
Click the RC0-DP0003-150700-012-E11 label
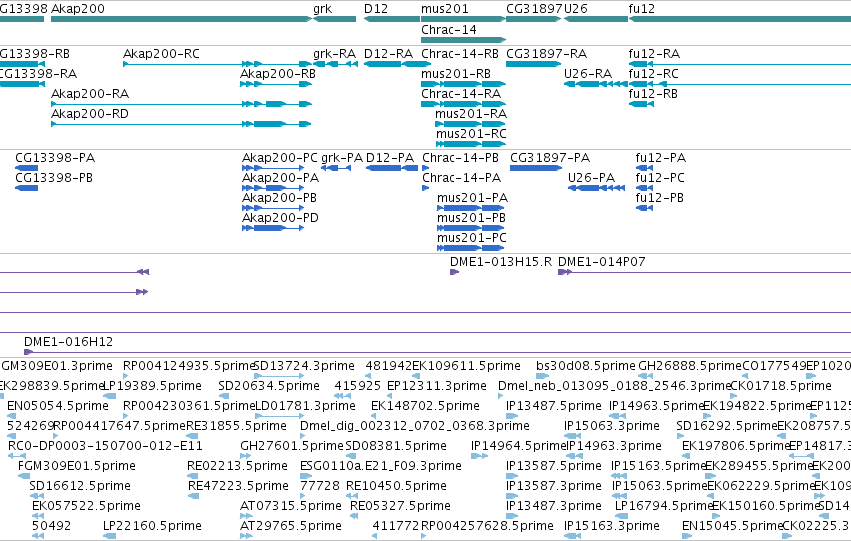pyautogui.click(x=105, y=446)
